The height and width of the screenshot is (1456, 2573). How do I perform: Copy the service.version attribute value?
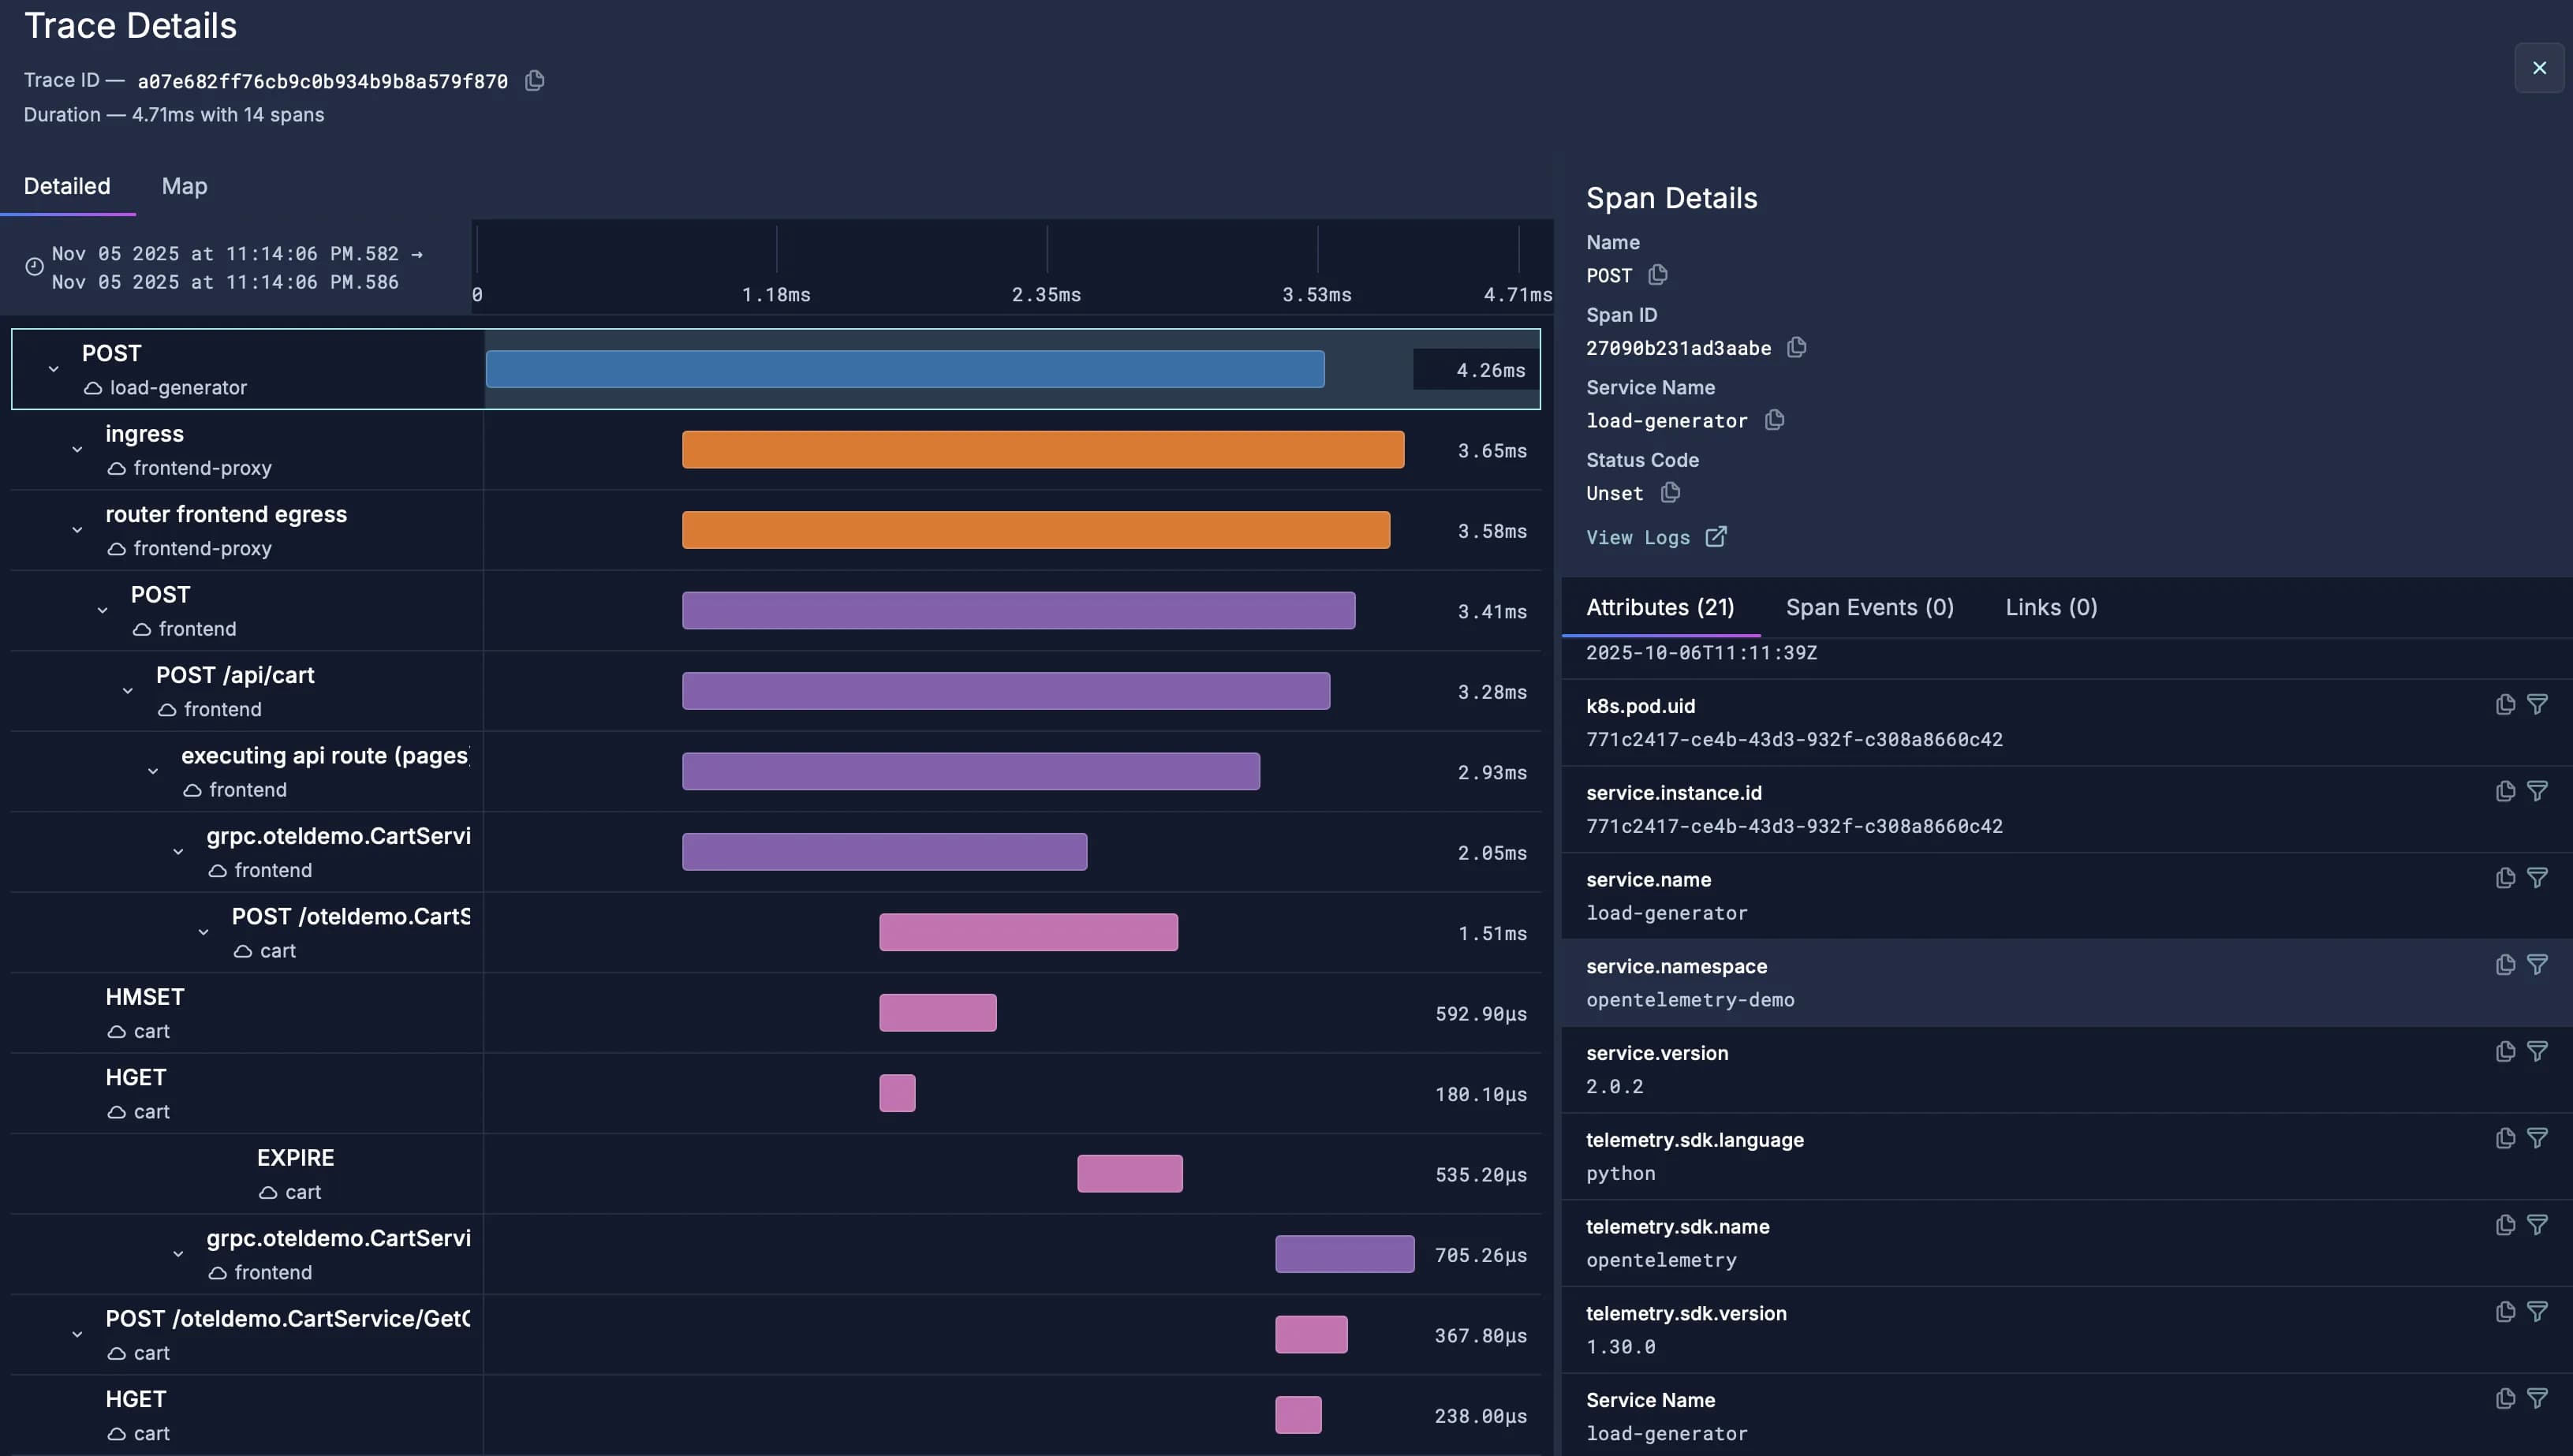2504,1052
